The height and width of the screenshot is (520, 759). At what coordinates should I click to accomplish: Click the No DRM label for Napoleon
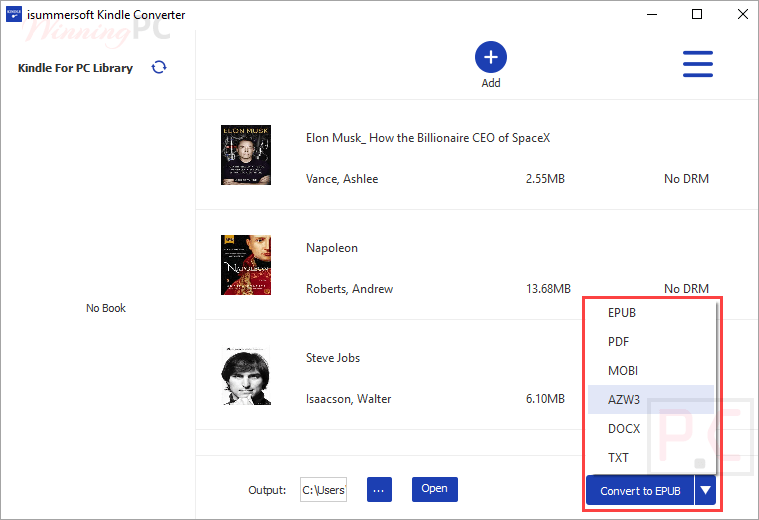point(686,289)
